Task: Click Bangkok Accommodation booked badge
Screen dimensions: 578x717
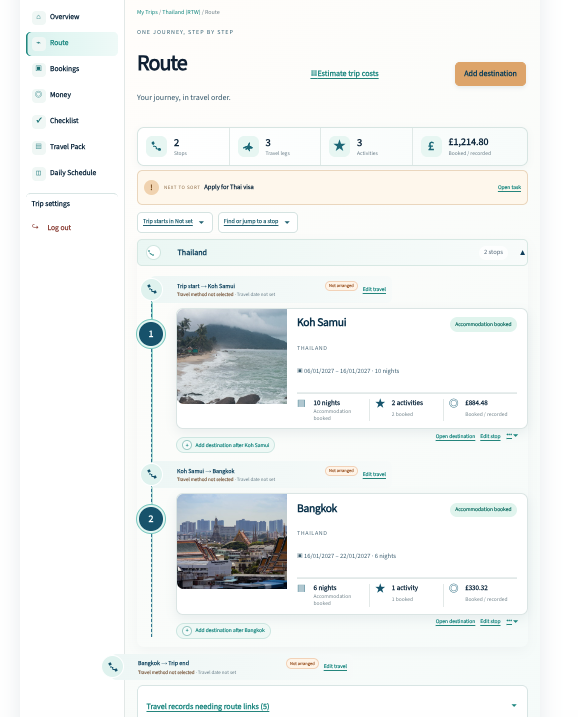Action: (x=483, y=509)
